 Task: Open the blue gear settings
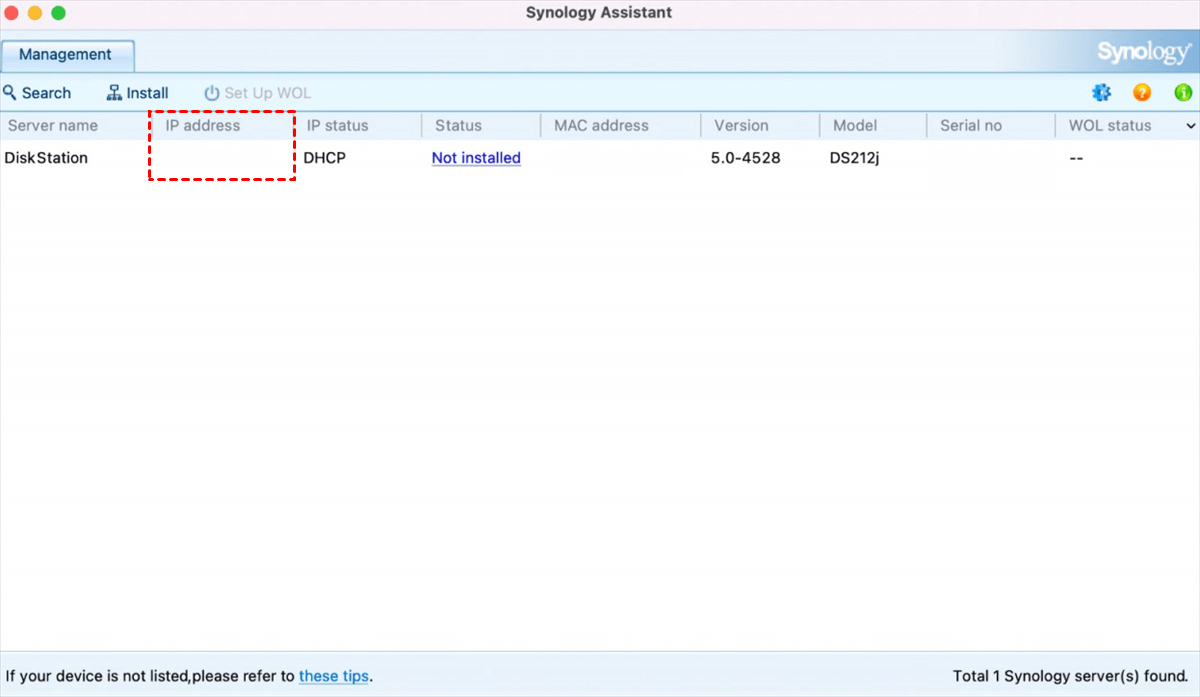point(1101,93)
